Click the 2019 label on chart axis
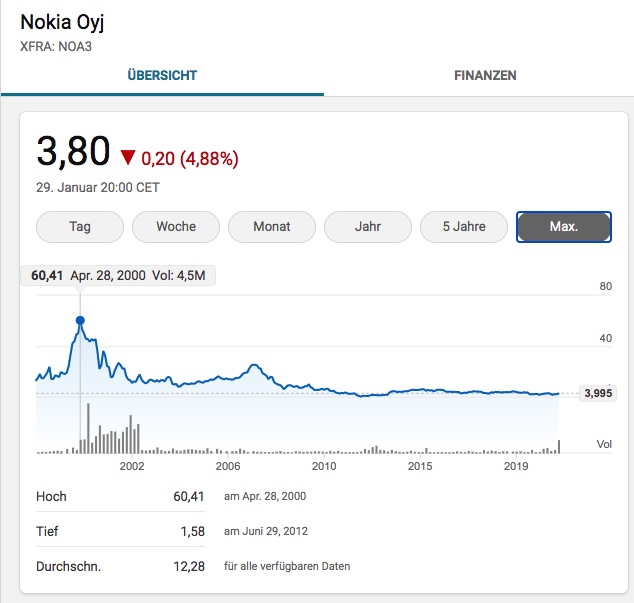Viewport: 634px width, 603px height. pyautogui.click(x=516, y=466)
